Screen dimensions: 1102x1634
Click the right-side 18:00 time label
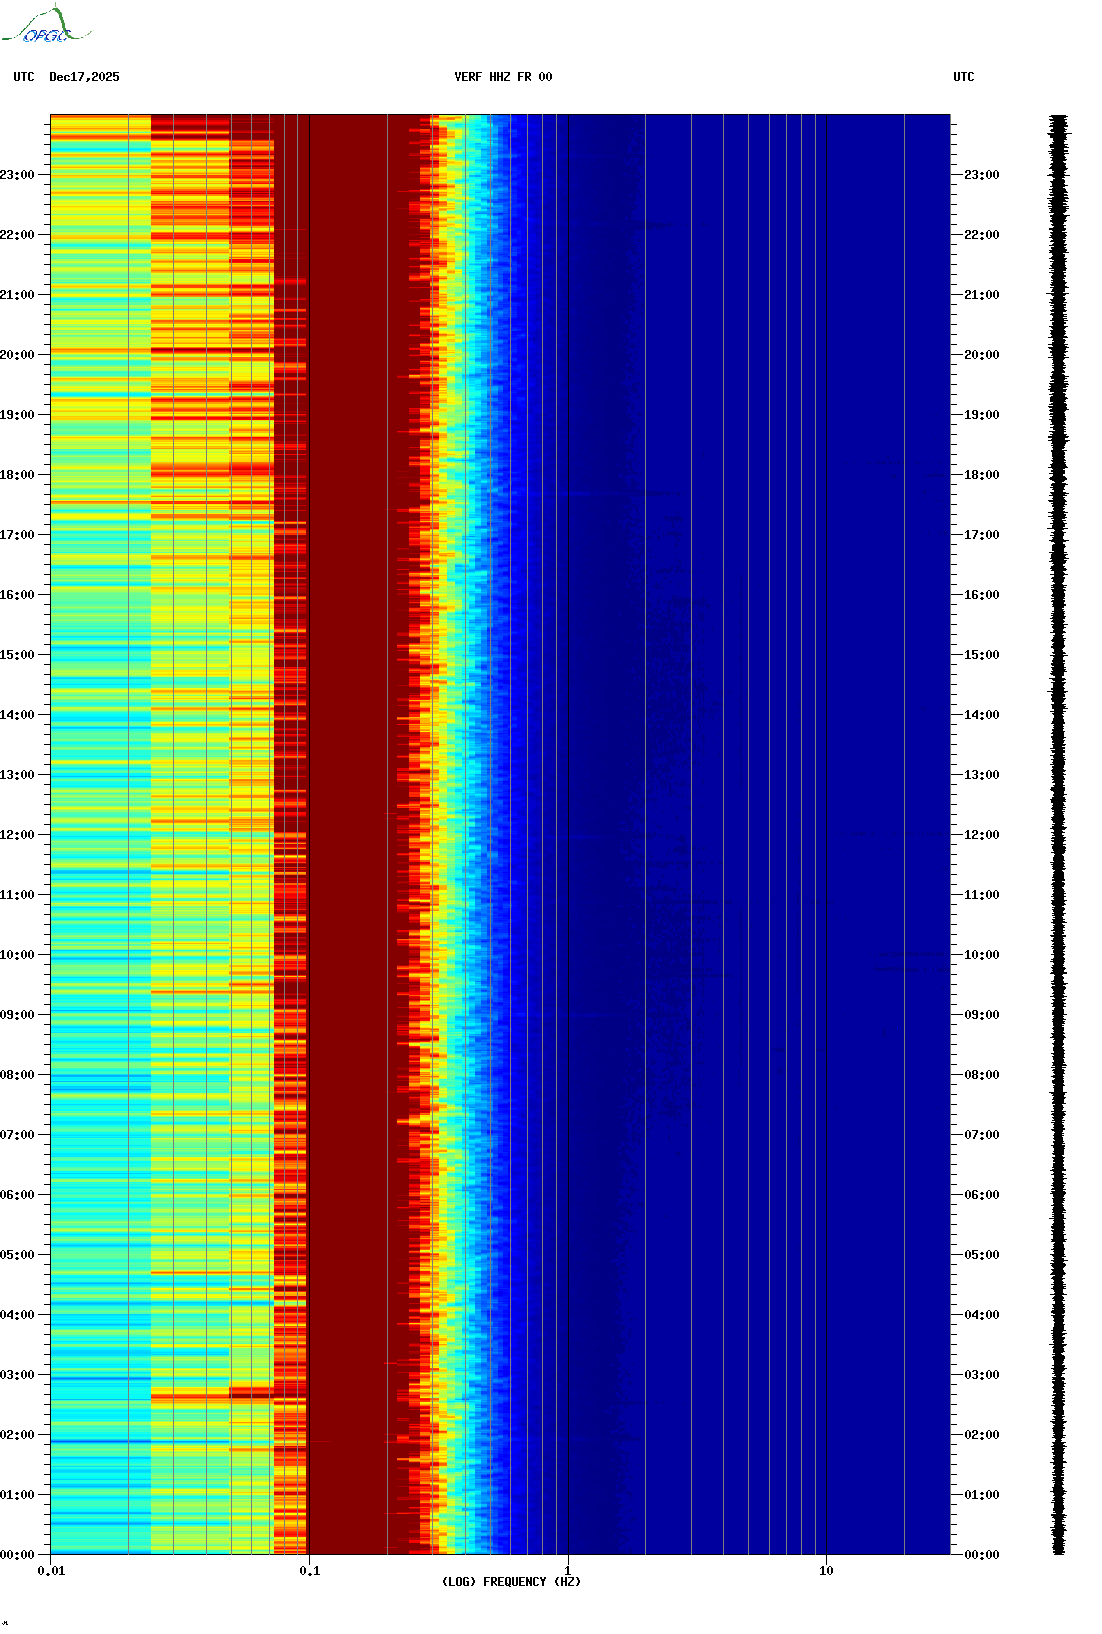[982, 475]
